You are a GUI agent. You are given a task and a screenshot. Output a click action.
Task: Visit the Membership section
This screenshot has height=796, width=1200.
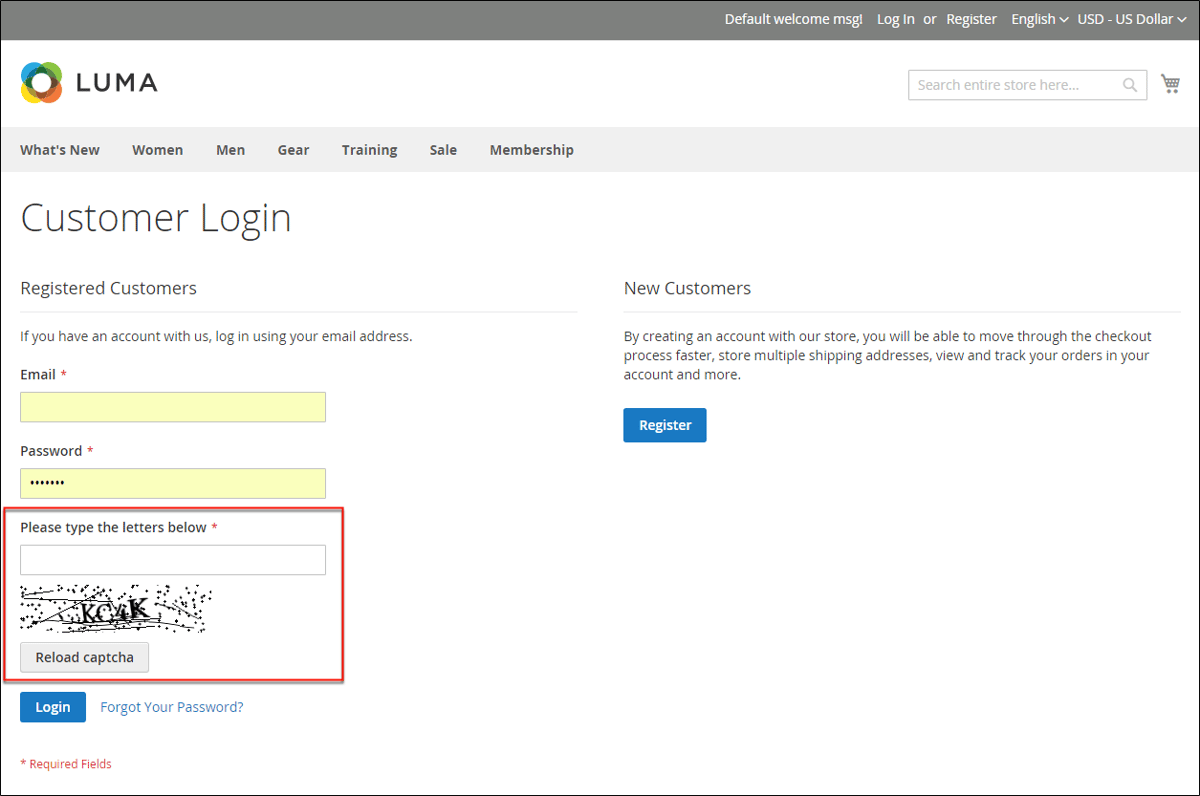coord(531,149)
